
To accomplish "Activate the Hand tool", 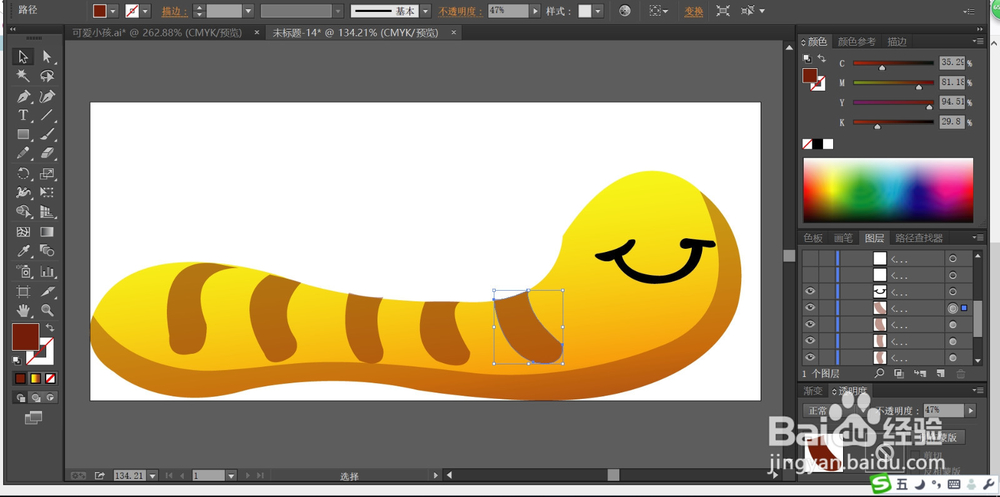I will [23, 311].
